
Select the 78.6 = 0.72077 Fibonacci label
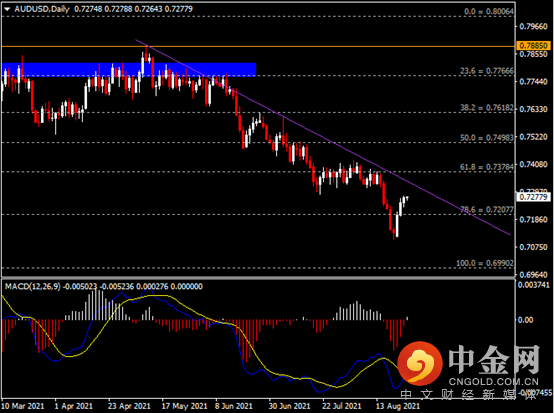(487, 210)
